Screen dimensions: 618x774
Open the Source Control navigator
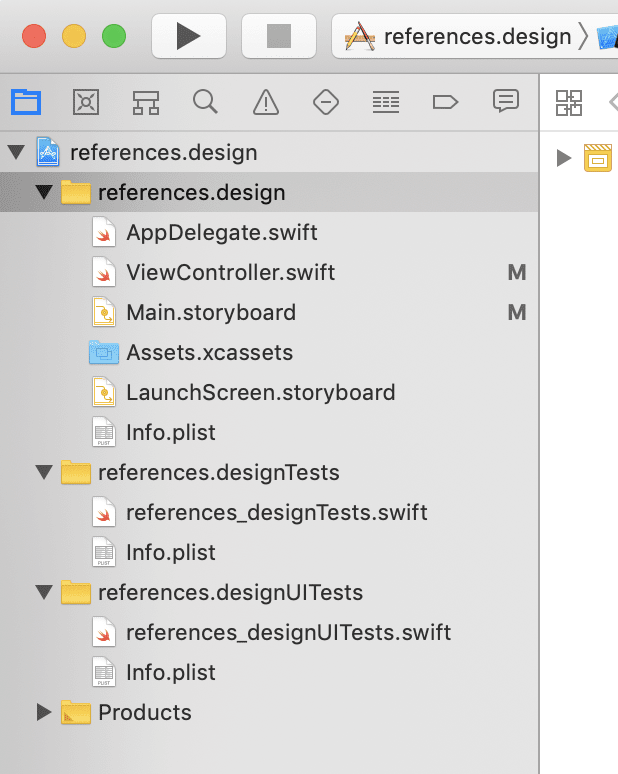tap(86, 101)
